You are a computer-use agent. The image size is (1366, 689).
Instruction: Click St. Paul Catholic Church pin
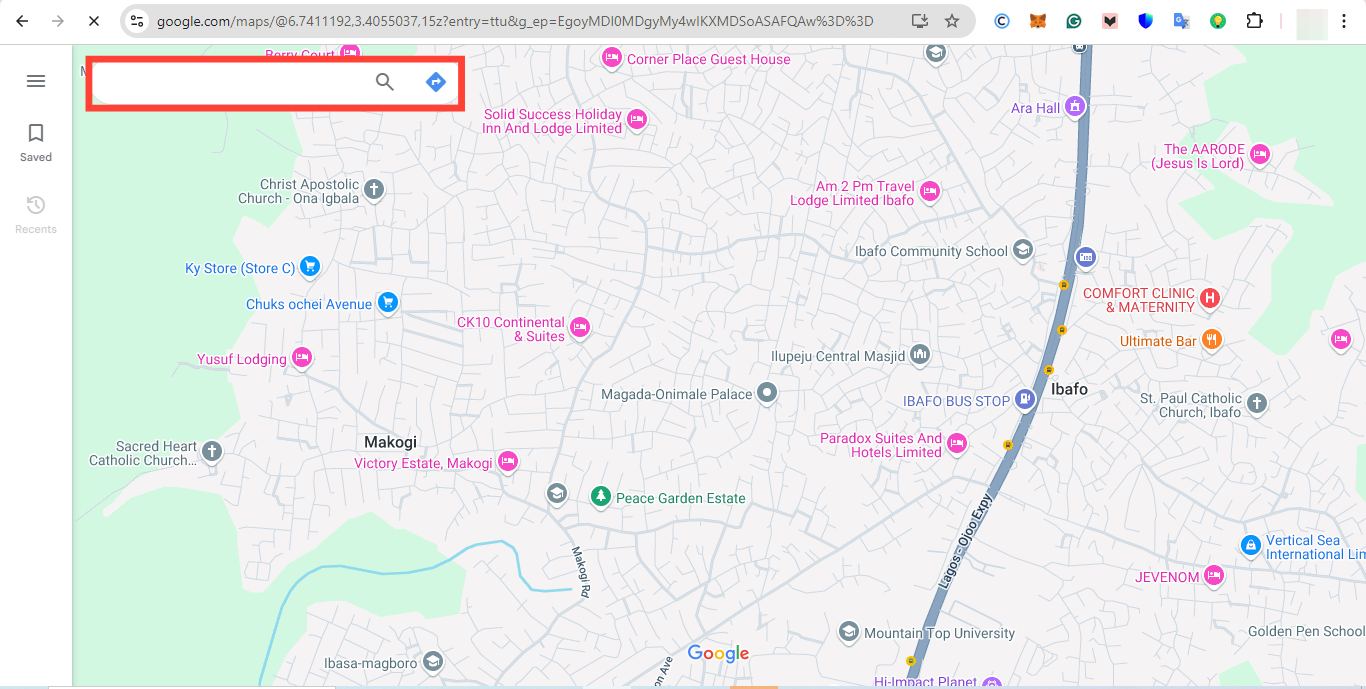pyautogui.click(x=1257, y=403)
